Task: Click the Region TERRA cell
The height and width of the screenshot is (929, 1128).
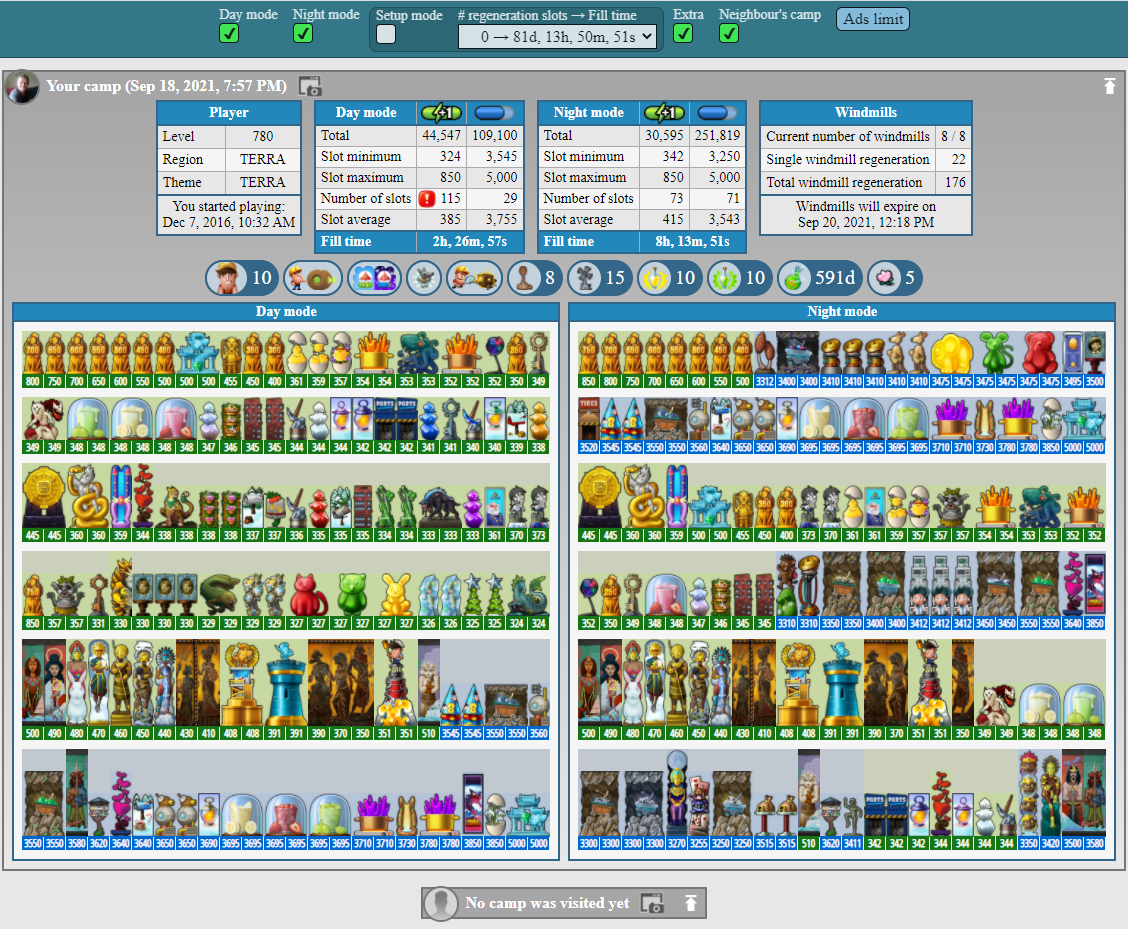Action: pyautogui.click(x=263, y=159)
